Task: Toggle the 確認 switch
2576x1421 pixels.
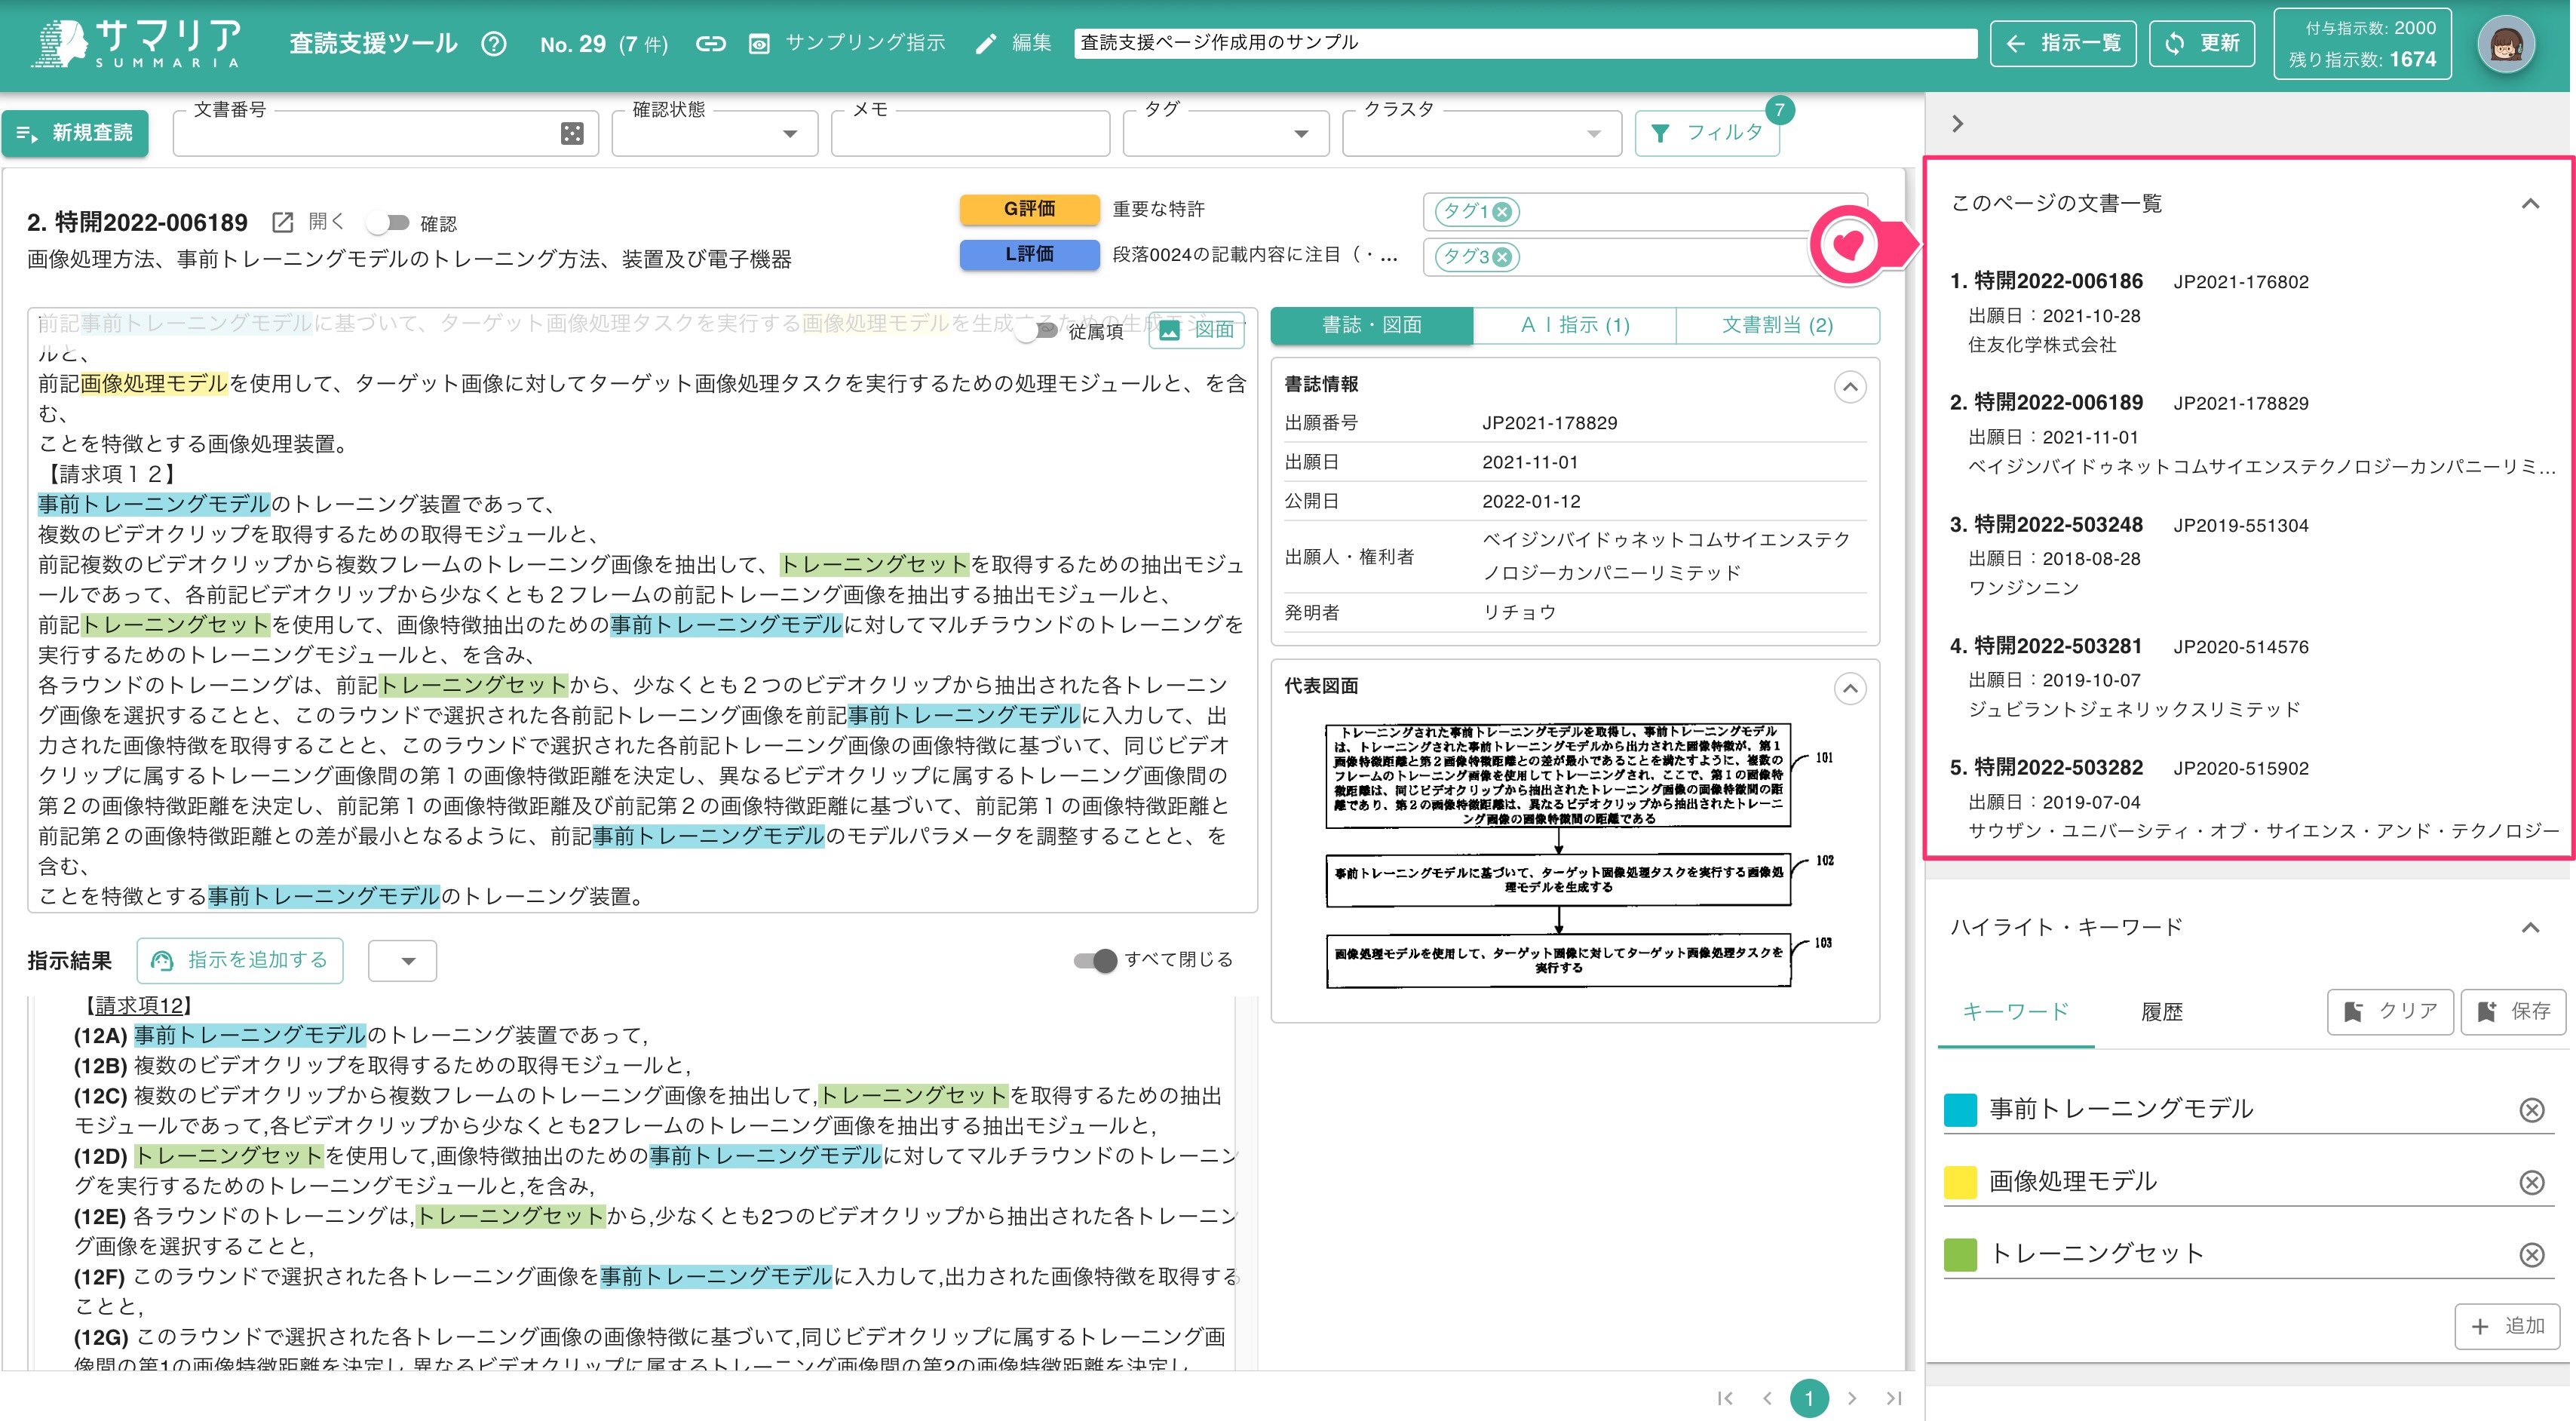Action: (388, 222)
